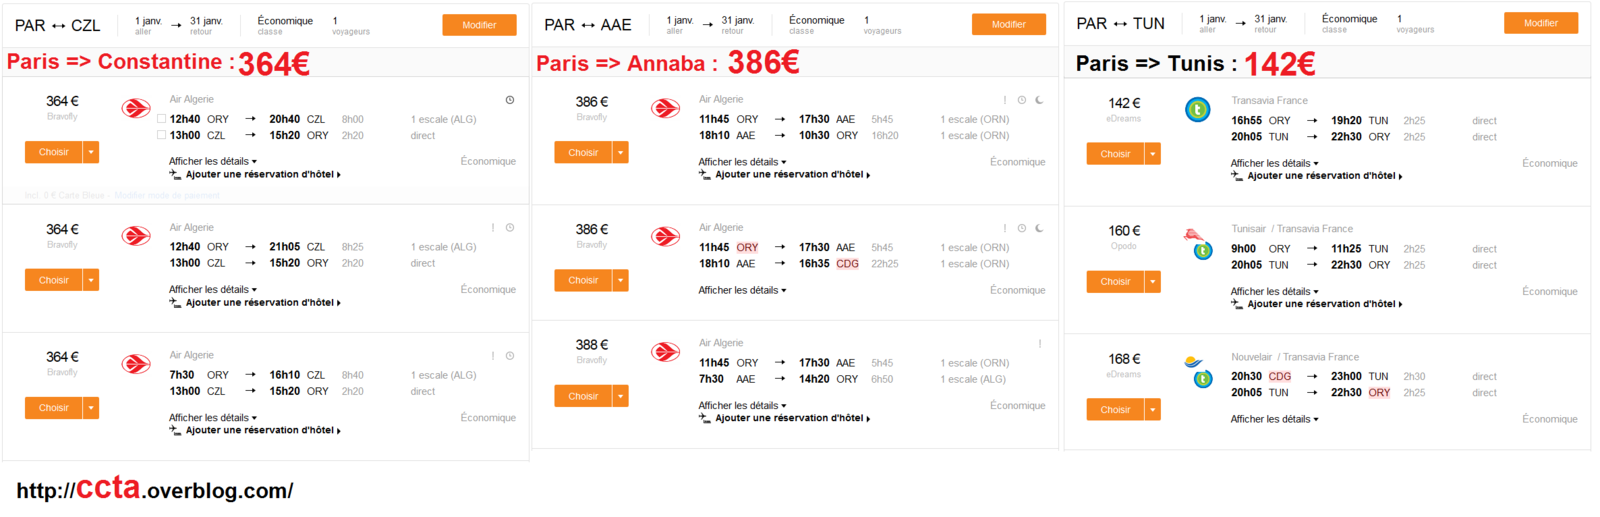Screen dimensions: 1600x517
Task: Click Ajouter une réservation d'hôtel on 160 € flight
Action: tap(1324, 304)
